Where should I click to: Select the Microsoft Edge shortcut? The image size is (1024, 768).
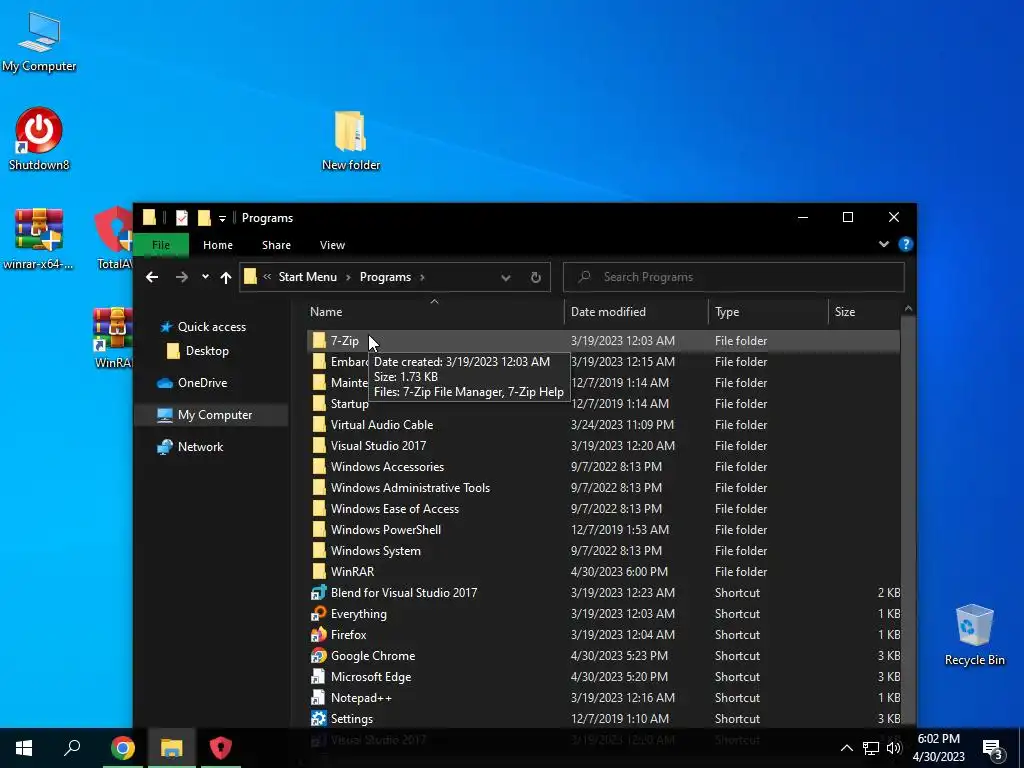pyautogui.click(x=603, y=677)
